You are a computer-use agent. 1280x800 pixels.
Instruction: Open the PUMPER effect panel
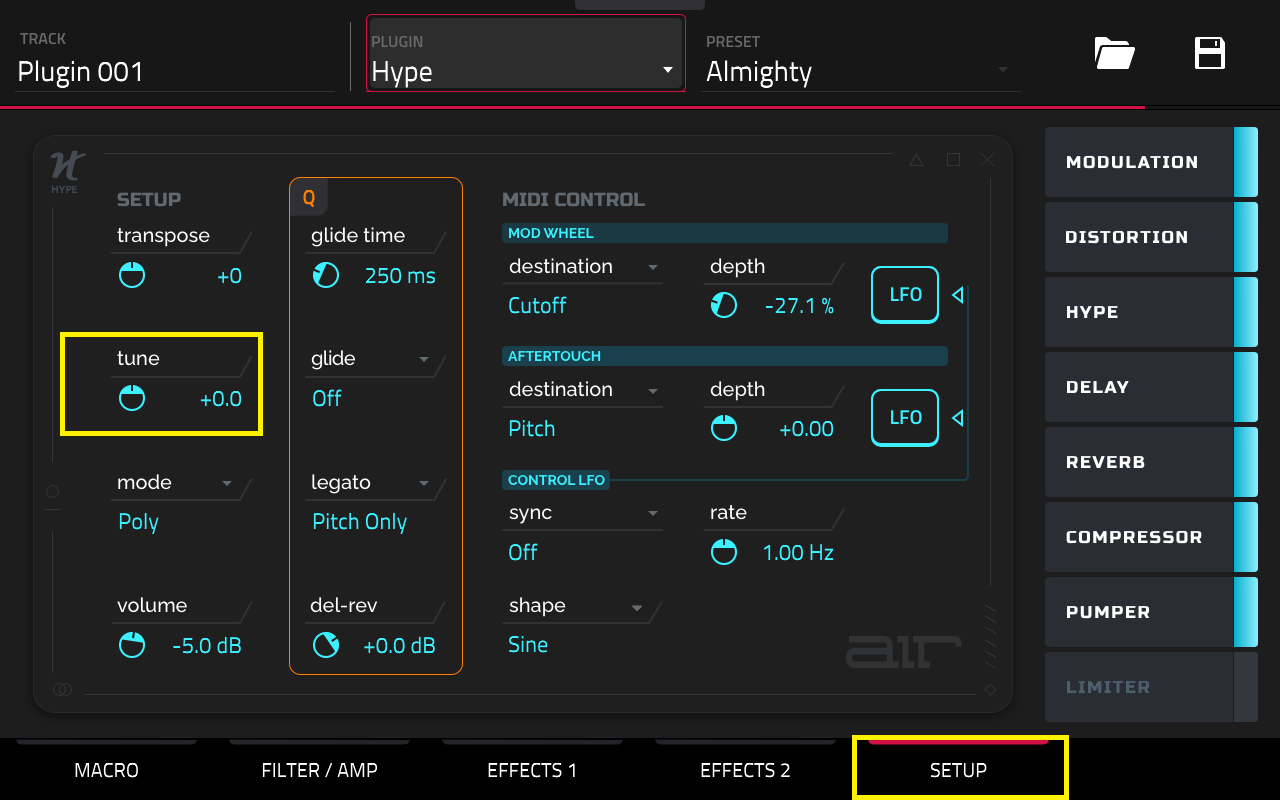click(1139, 612)
